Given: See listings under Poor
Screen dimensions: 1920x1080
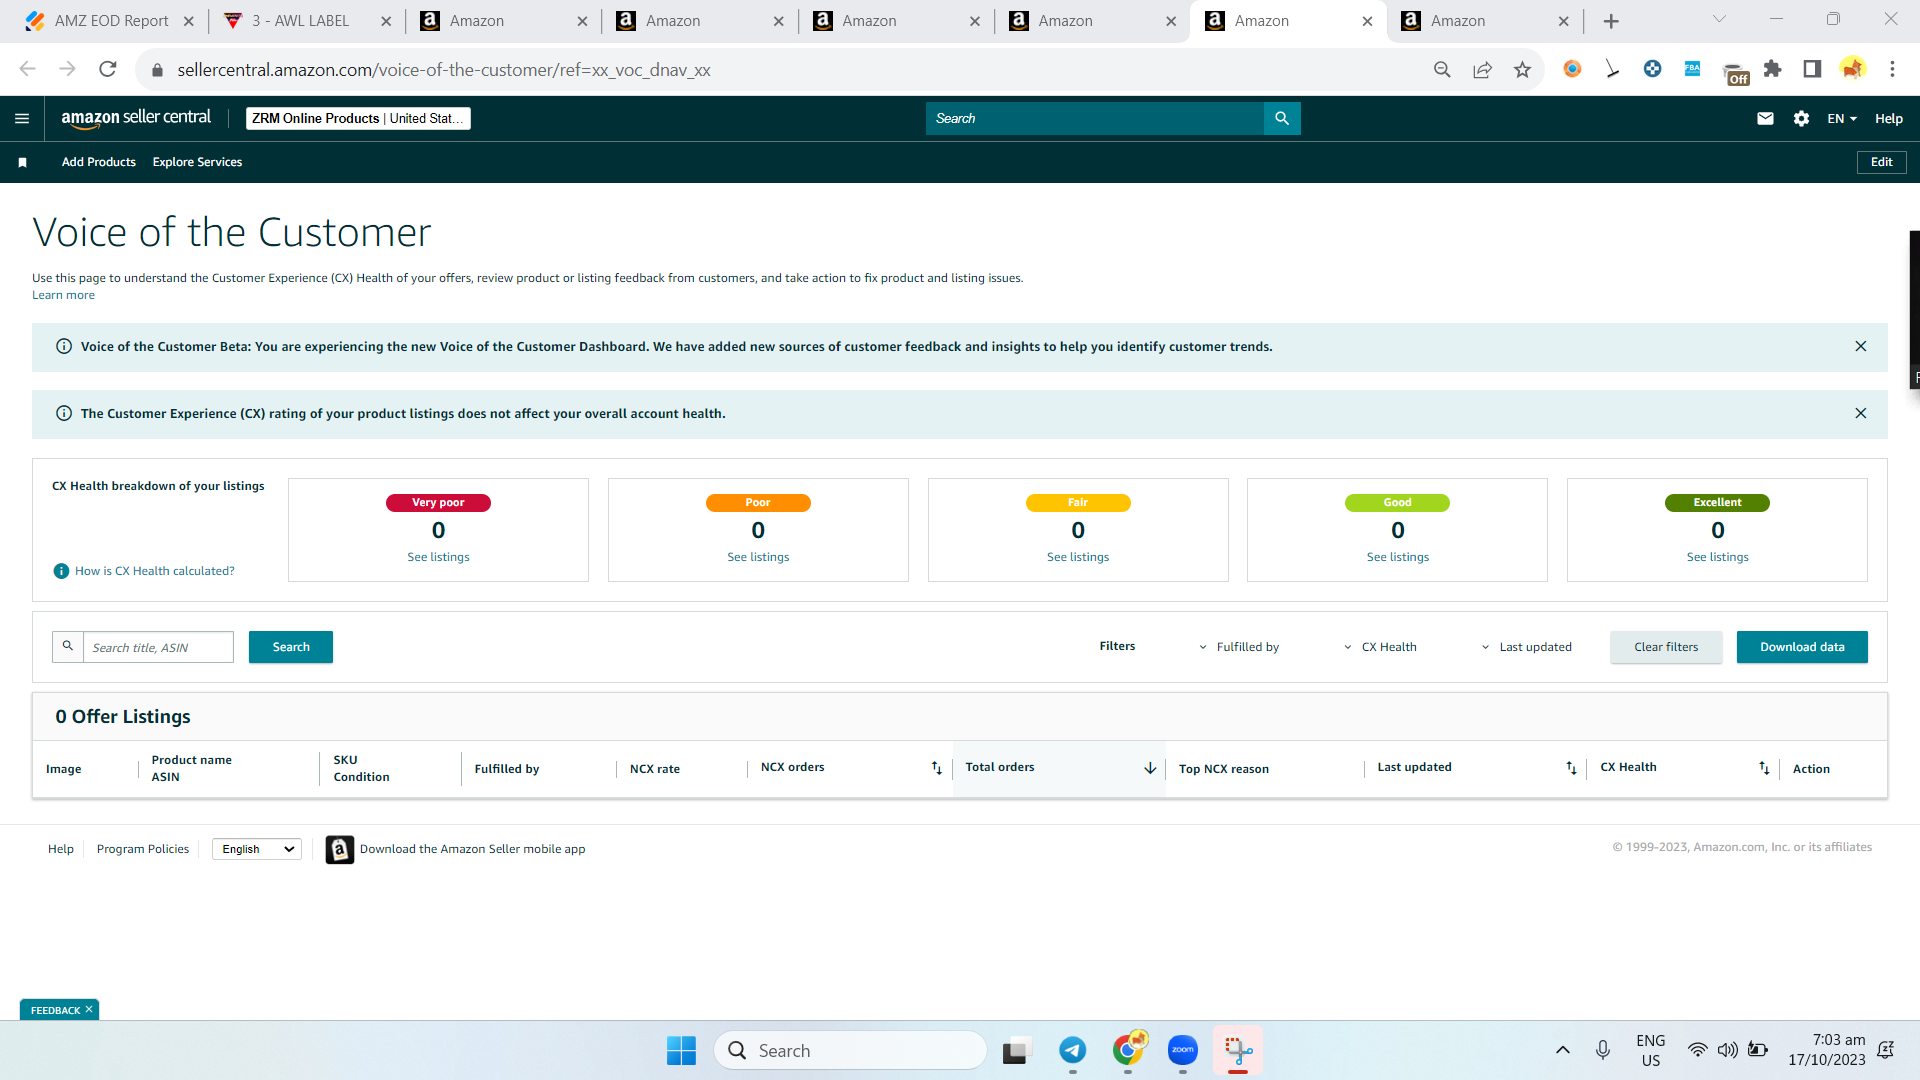Looking at the screenshot, I should (x=758, y=557).
